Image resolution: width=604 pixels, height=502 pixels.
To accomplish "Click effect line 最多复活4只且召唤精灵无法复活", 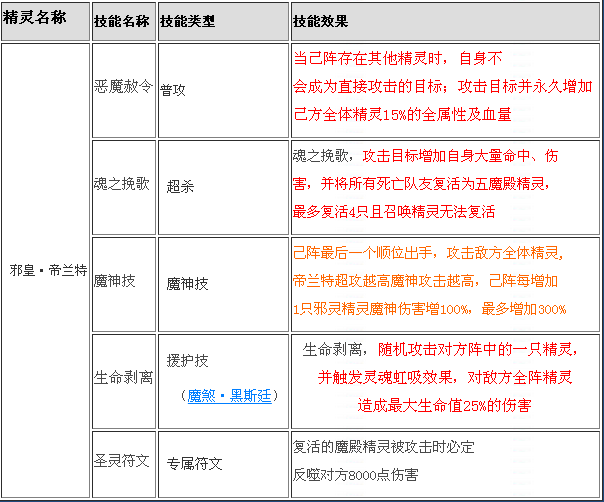I will (x=394, y=212).
